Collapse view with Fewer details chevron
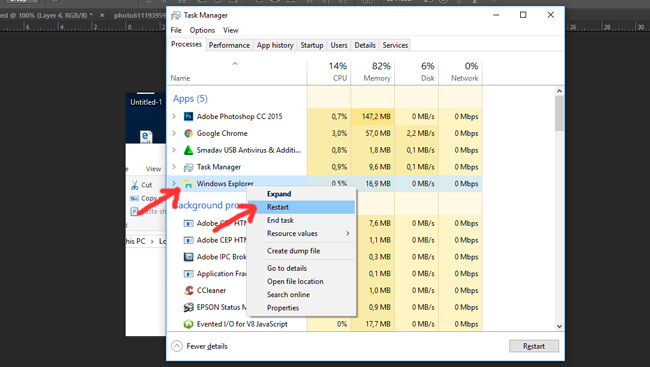 (x=177, y=346)
